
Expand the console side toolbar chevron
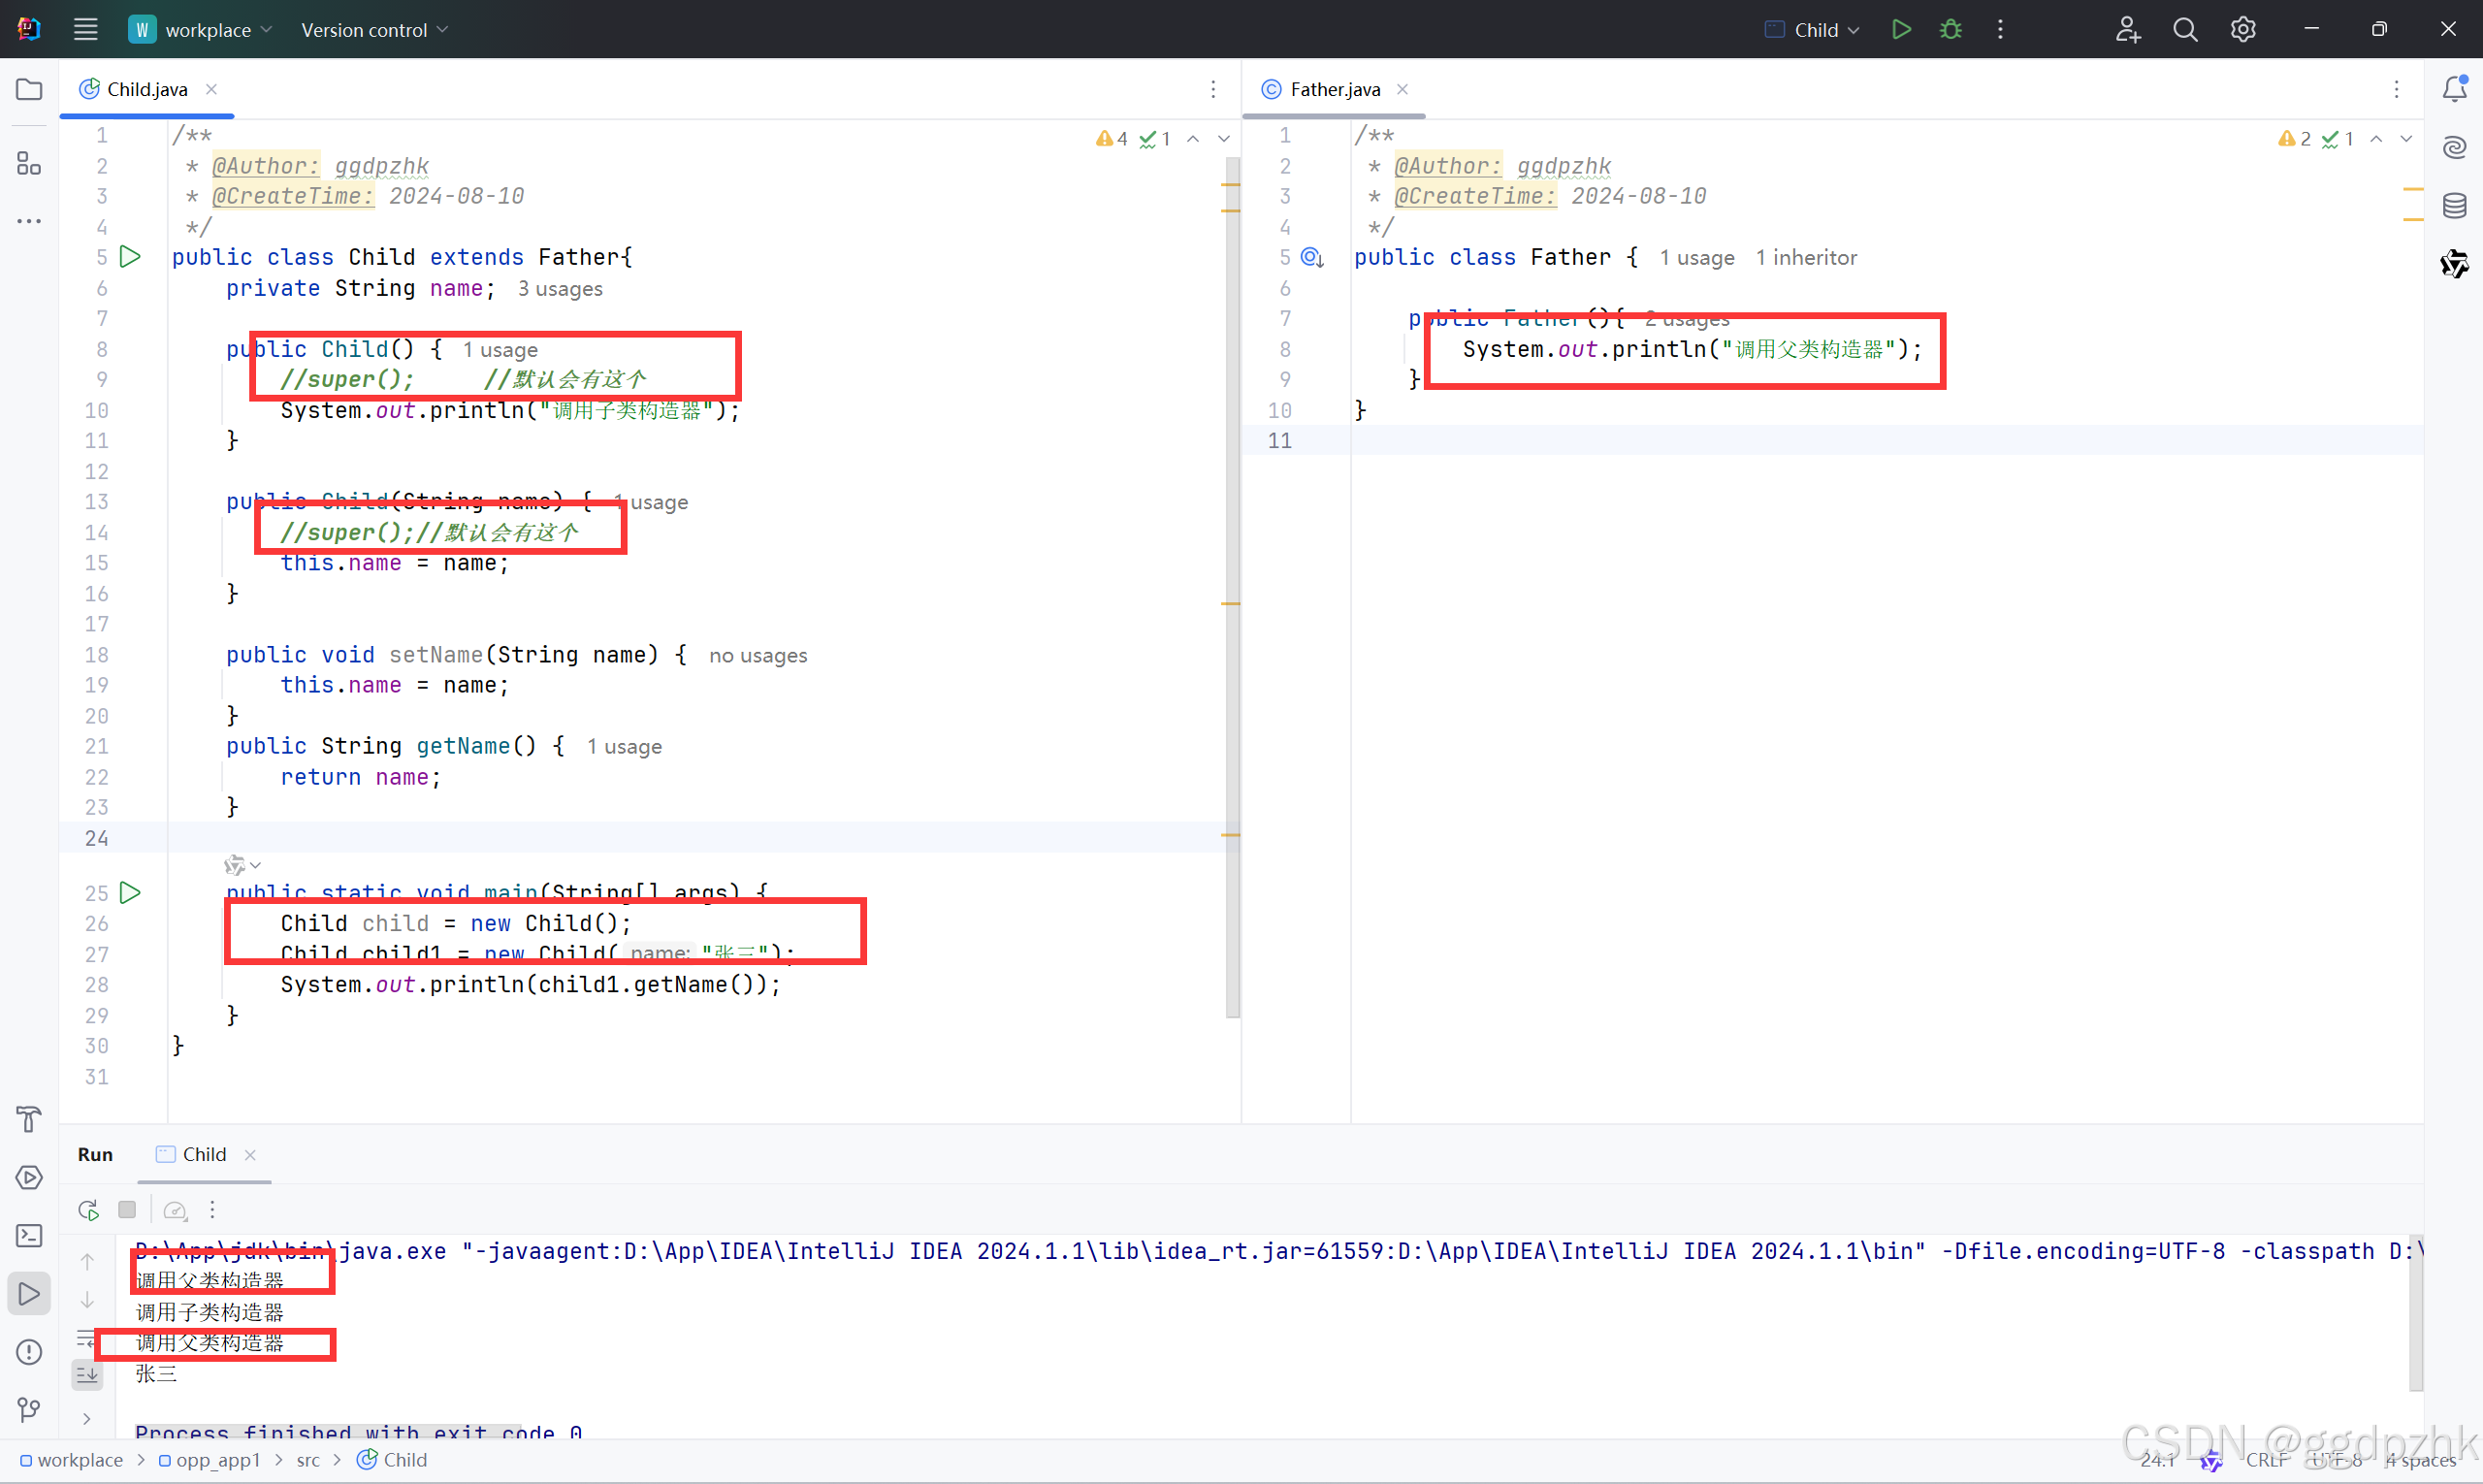tap(88, 1418)
